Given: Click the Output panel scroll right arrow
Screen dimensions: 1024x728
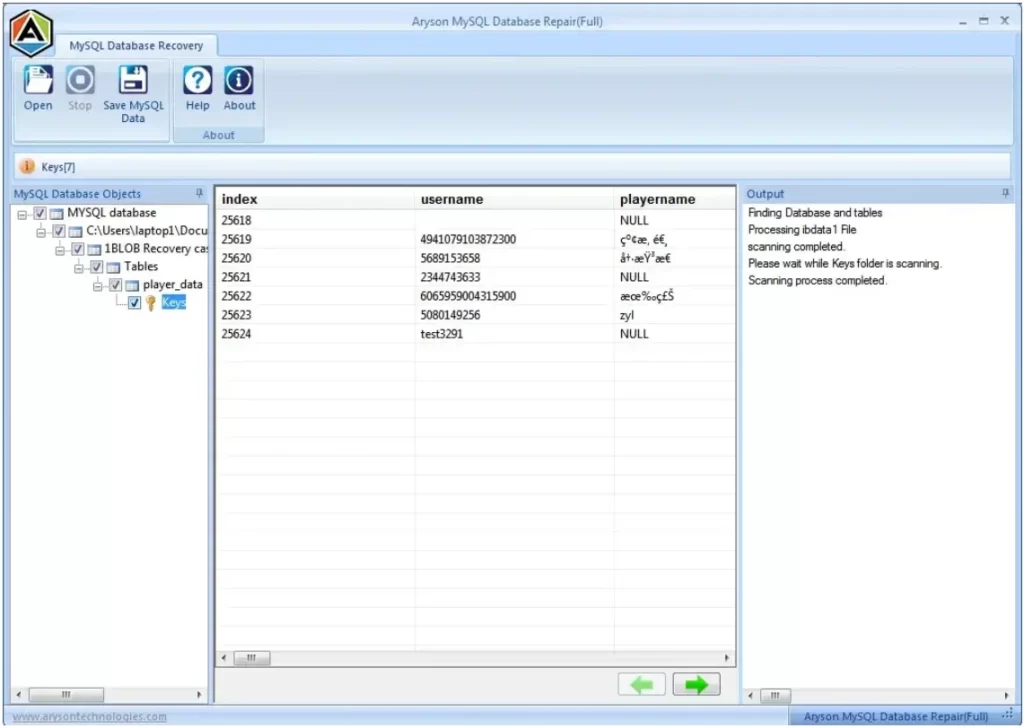Looking at the screenshot, I should click(x=1006, y=695).
